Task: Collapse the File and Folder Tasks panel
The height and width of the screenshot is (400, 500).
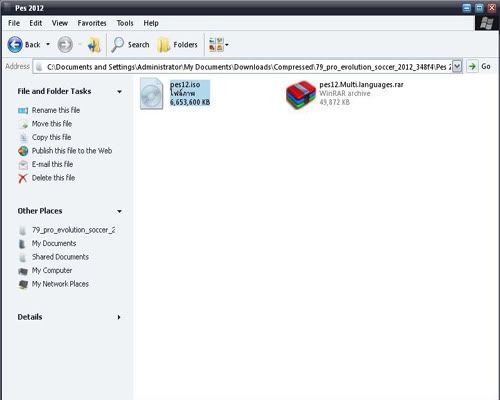Action: click(x=119, y=91)
